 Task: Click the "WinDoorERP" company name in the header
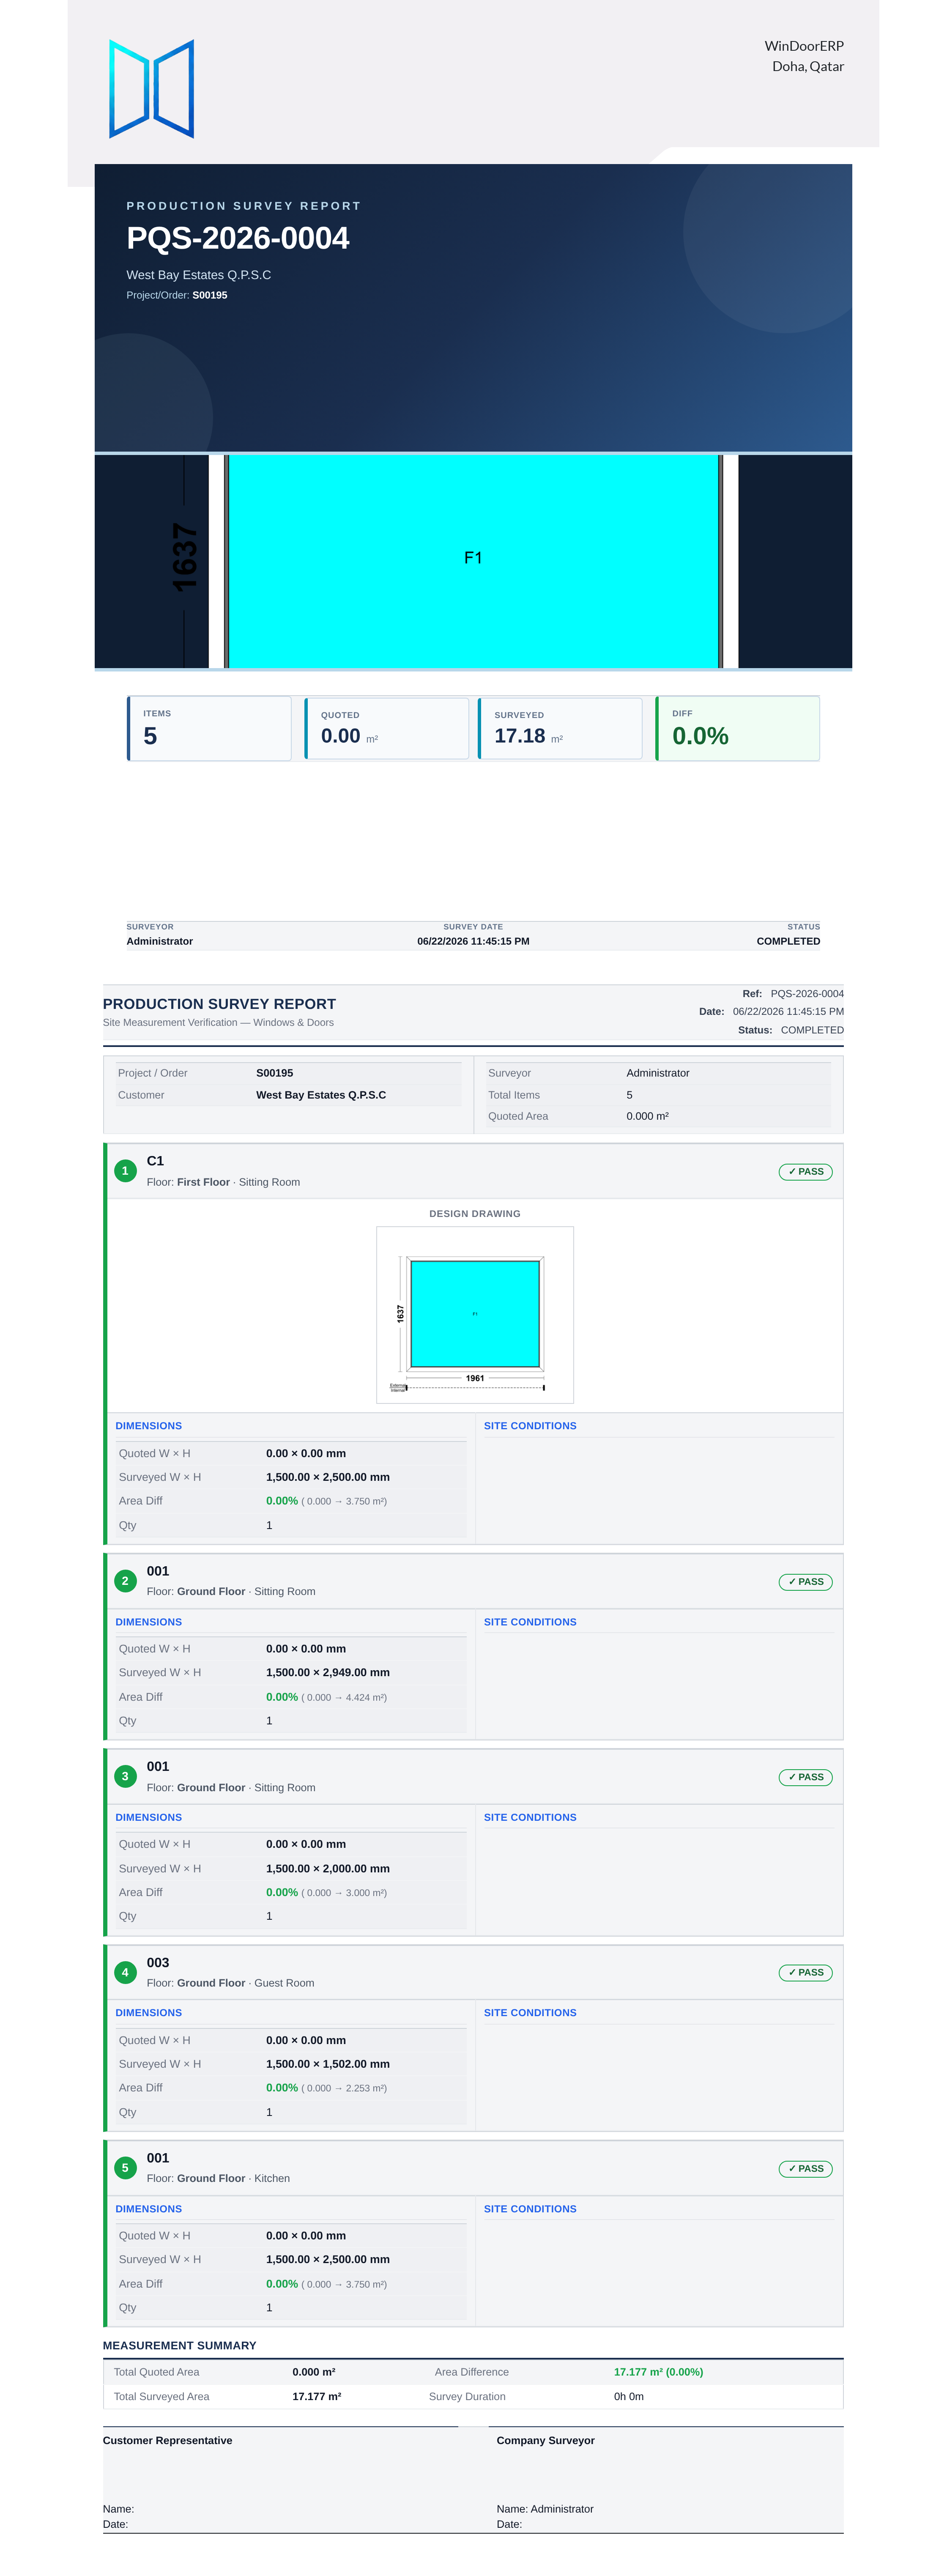pyautogui.click(x=804, y=46)
